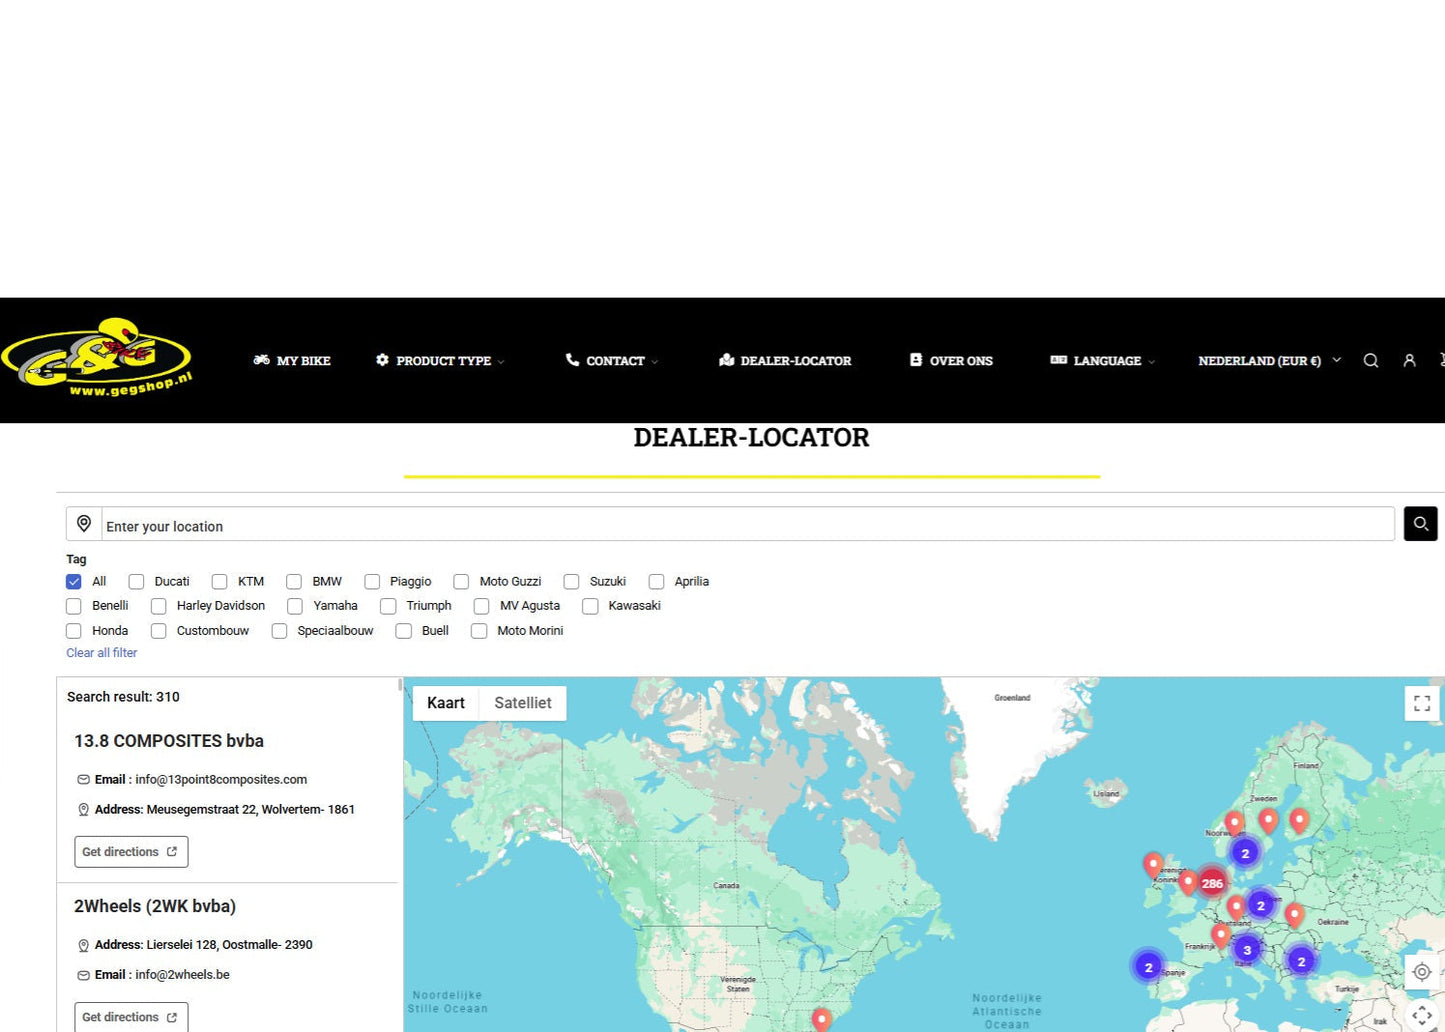Click the cluster marker labeled 3
Viewport: 1445px width, 1032px height.
(x=1246, y=950)
